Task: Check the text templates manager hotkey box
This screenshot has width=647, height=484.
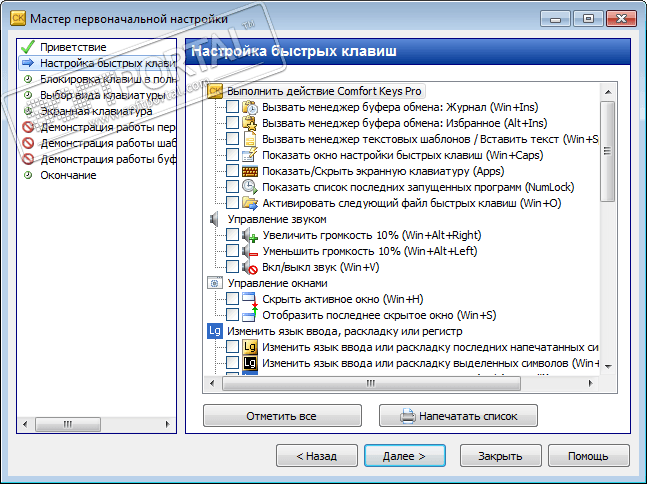Action: click(x=232, y=139)
